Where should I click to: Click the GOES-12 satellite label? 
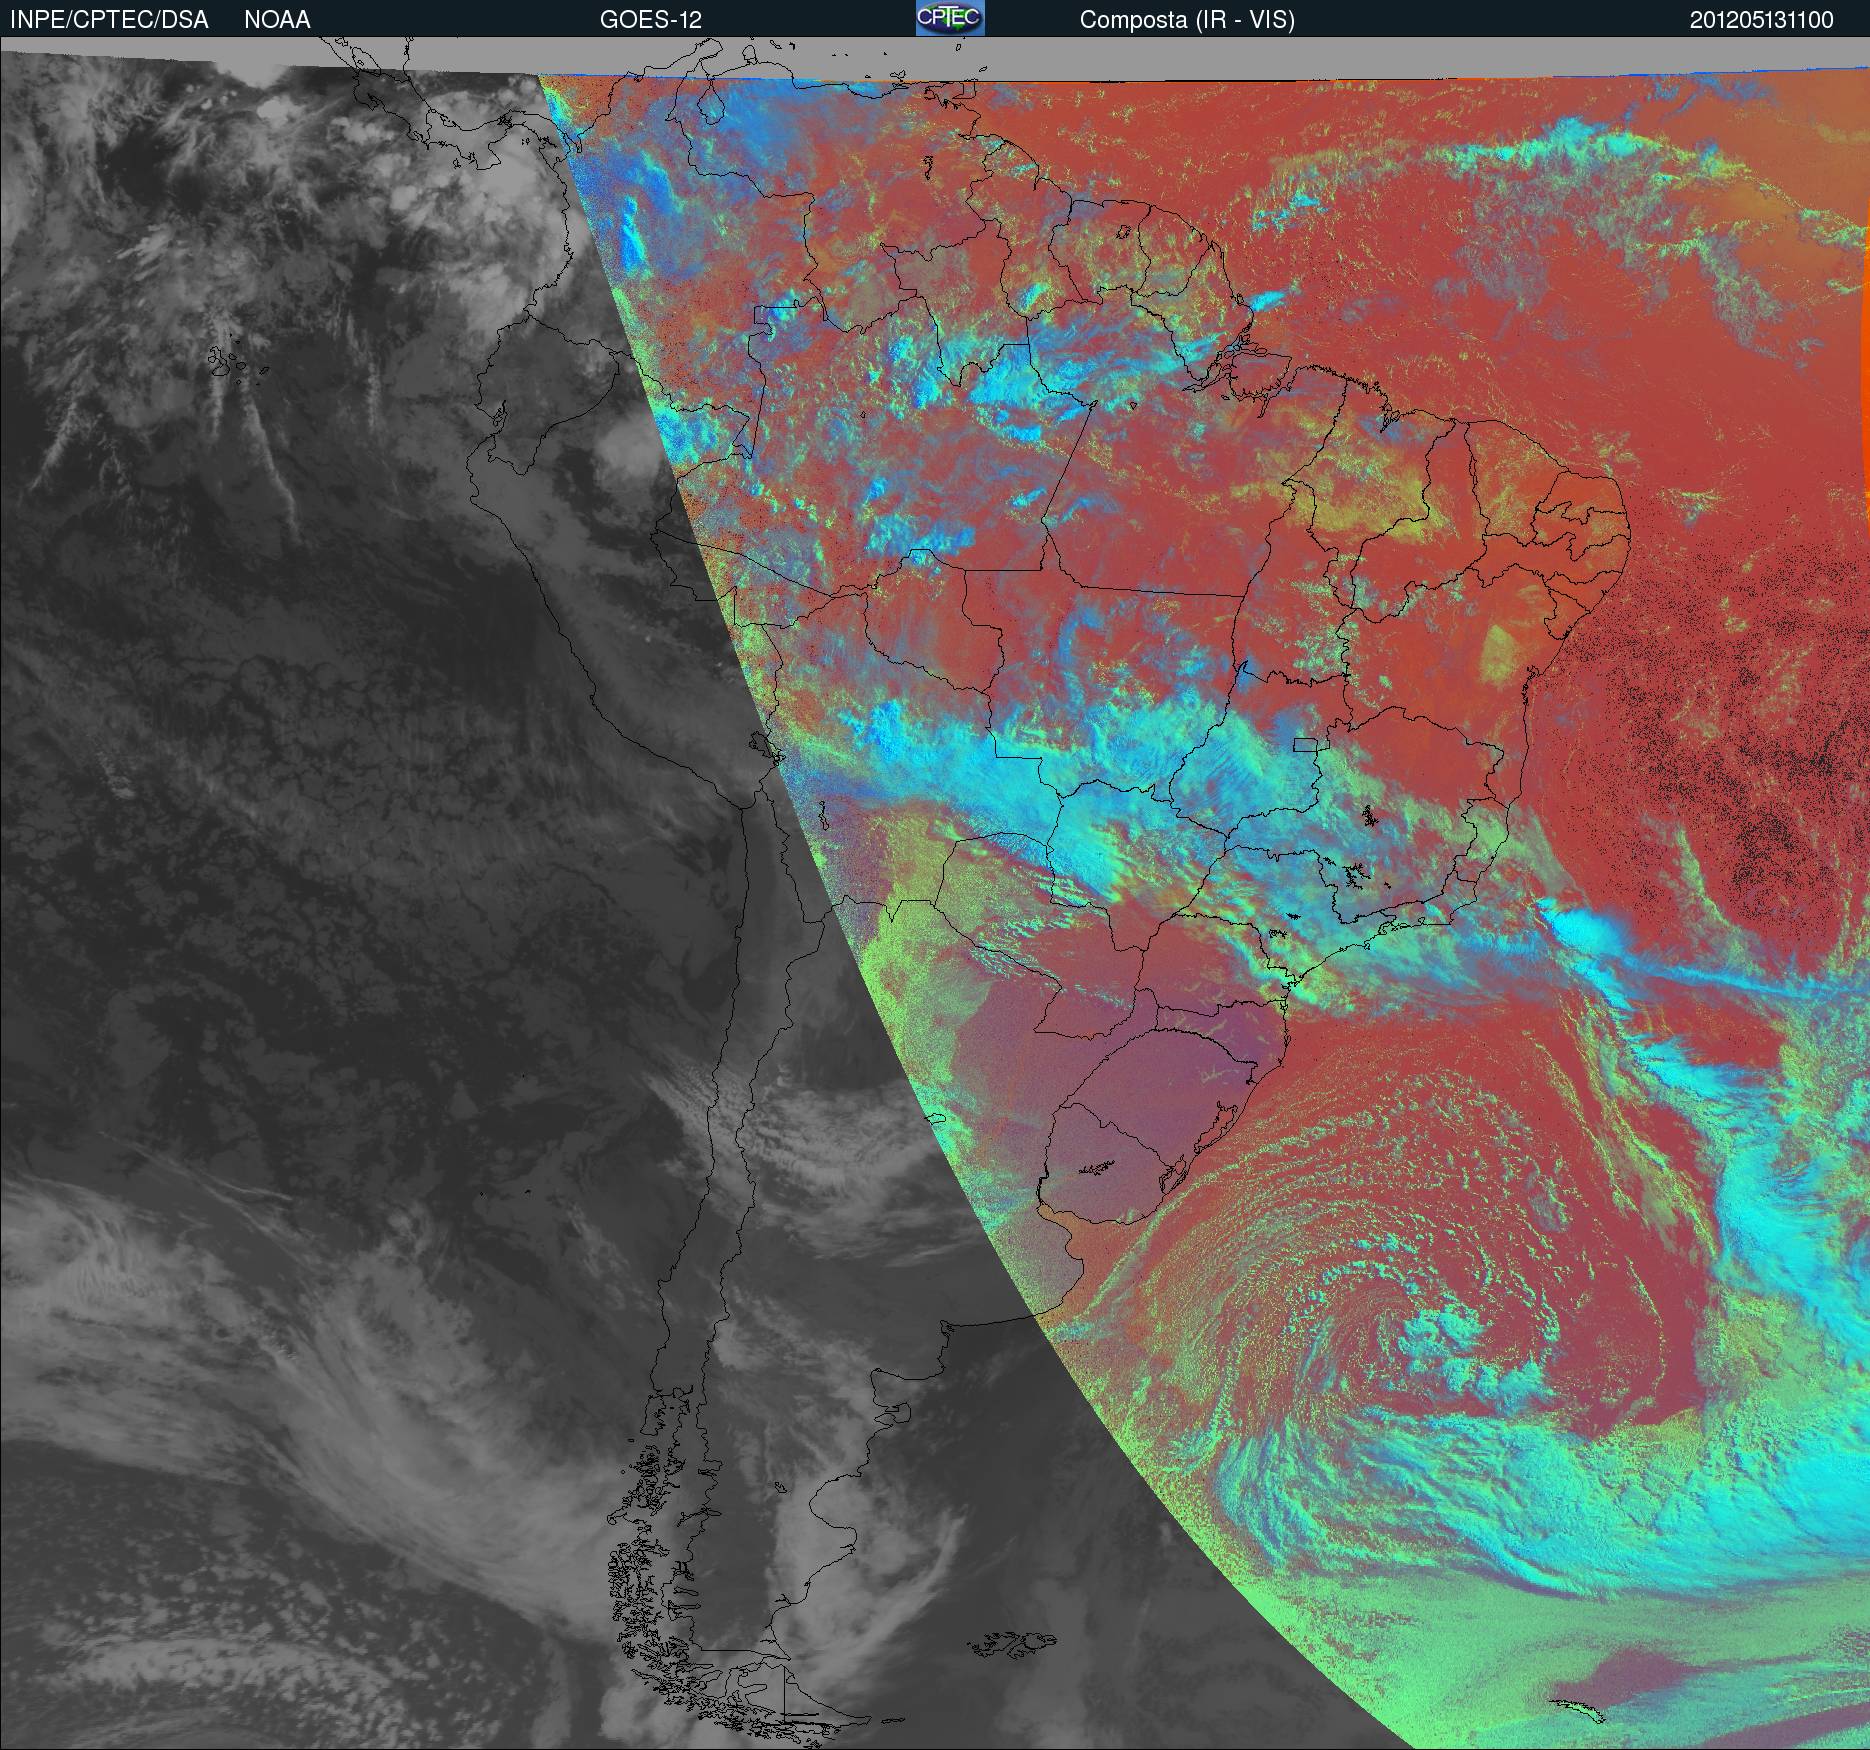[x=650, y=20]
